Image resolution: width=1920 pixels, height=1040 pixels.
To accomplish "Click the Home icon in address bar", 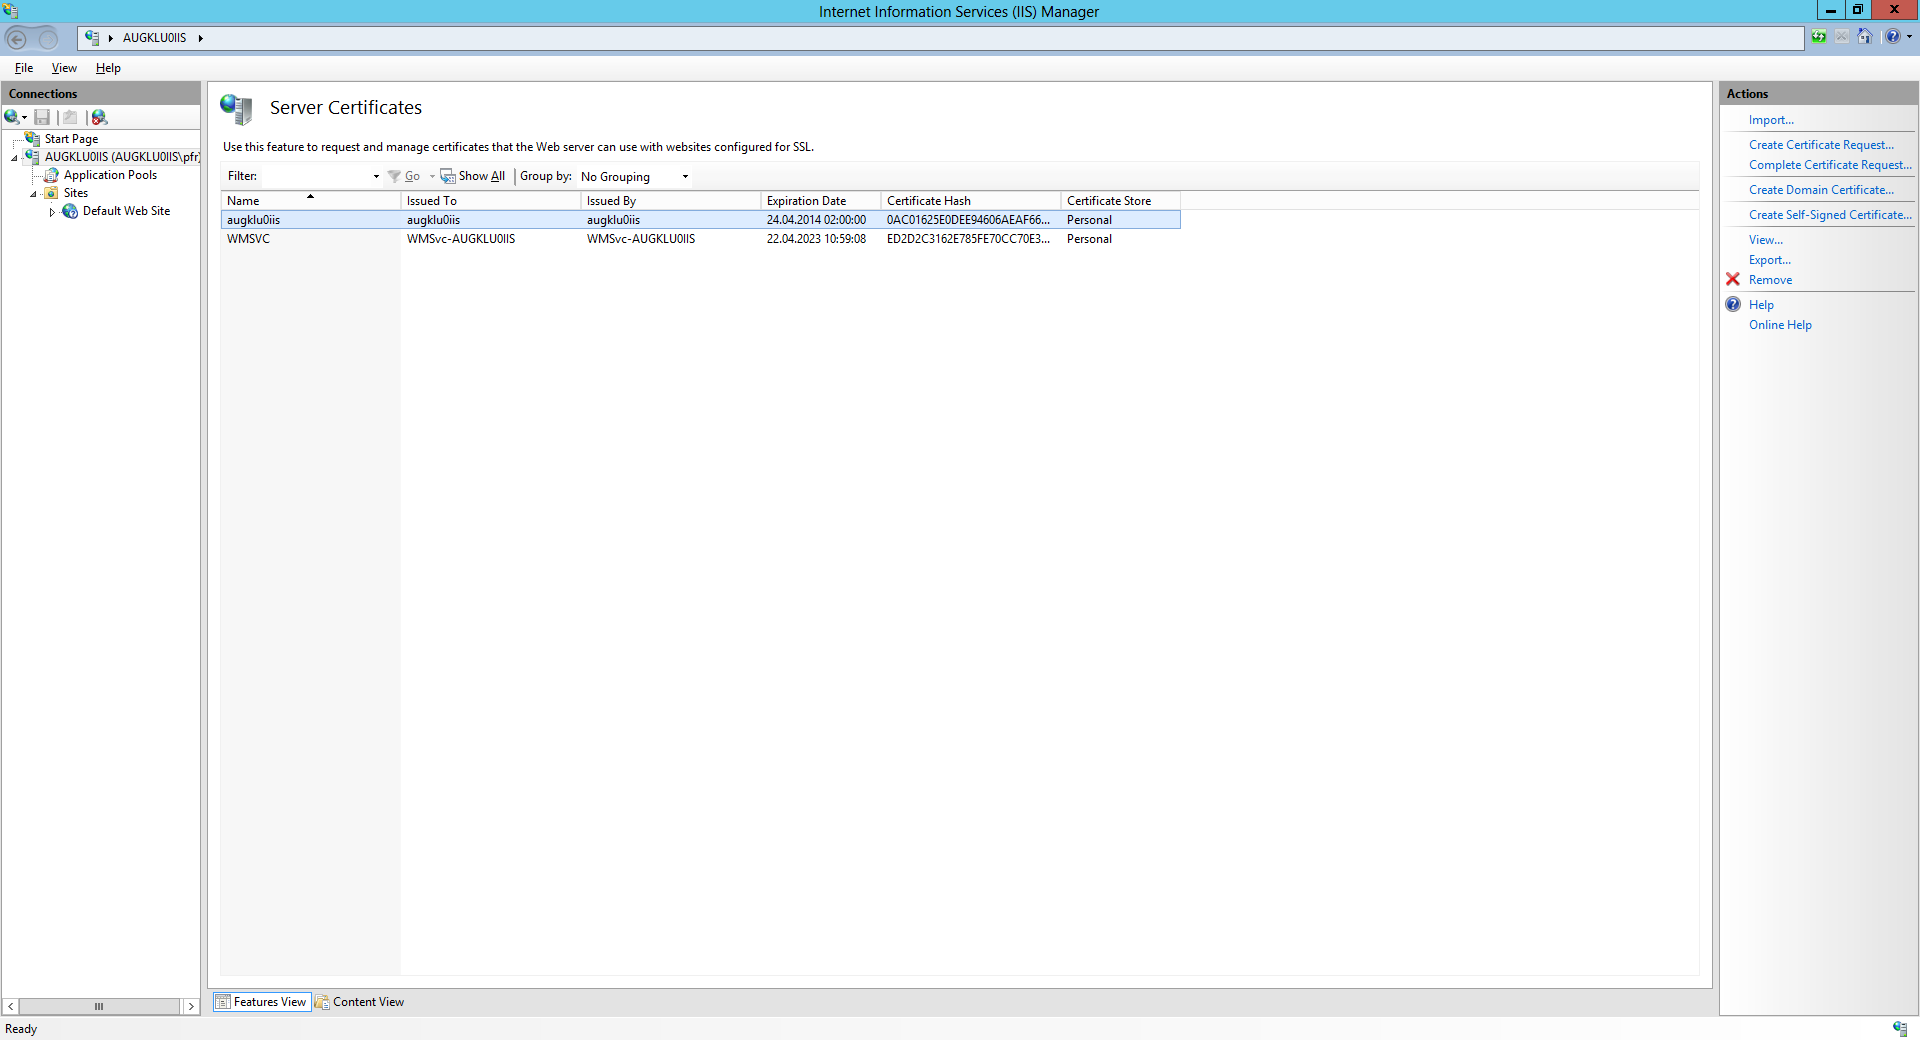I will pos(1864,37).
